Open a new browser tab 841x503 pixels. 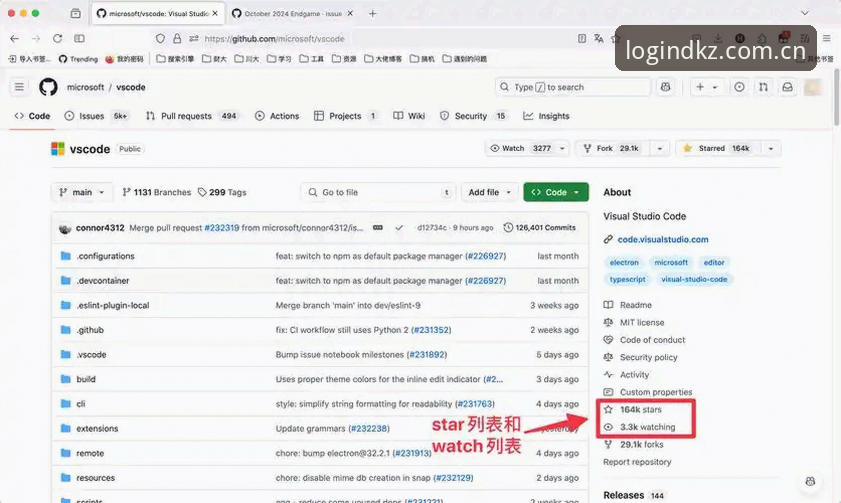tap(372, 13)
